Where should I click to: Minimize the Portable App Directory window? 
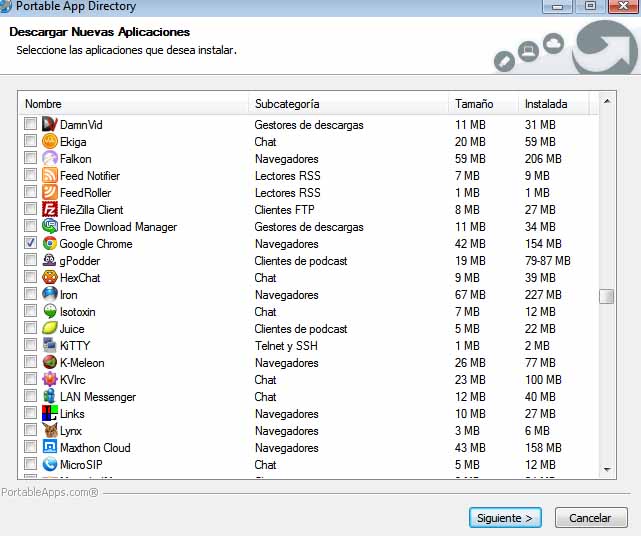[557, 6]
